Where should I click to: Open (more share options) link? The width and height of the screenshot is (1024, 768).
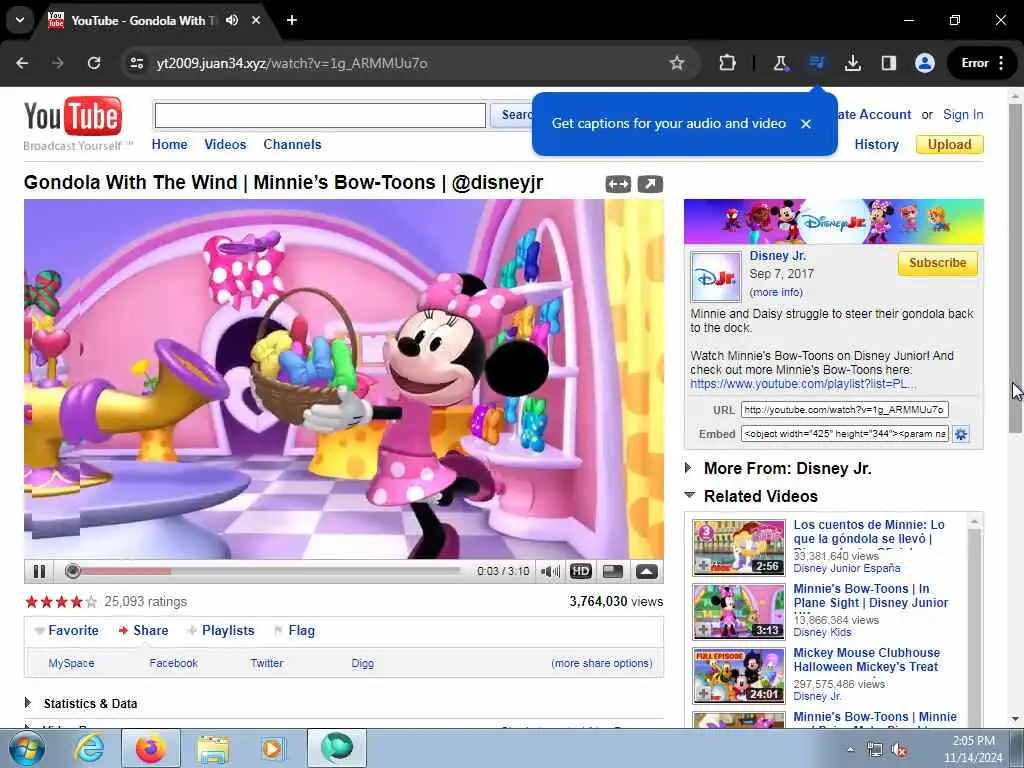tap(601, 664)
